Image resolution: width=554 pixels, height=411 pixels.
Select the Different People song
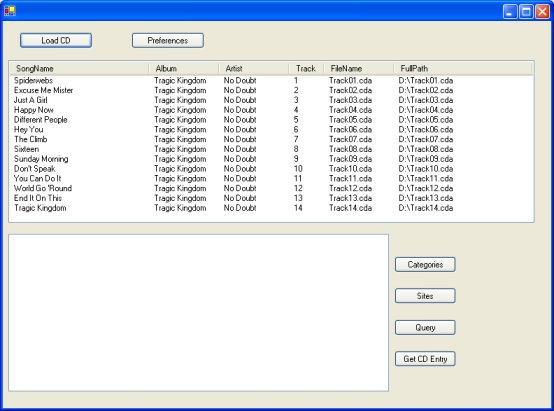pyautogui.click(x=41, y=120)
